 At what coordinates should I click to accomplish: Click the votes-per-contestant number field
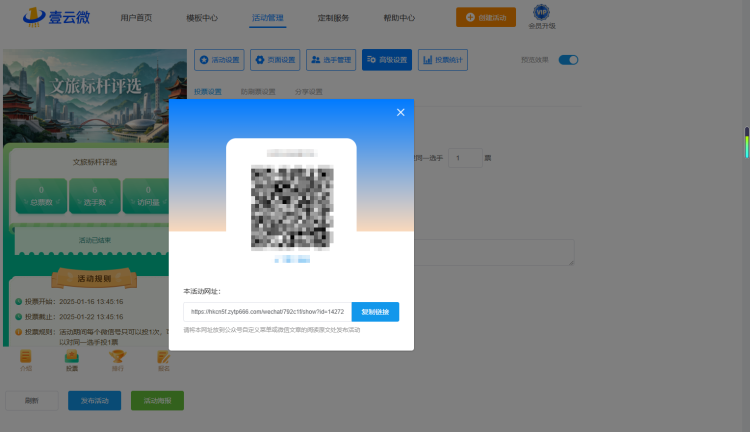[465, 158]
